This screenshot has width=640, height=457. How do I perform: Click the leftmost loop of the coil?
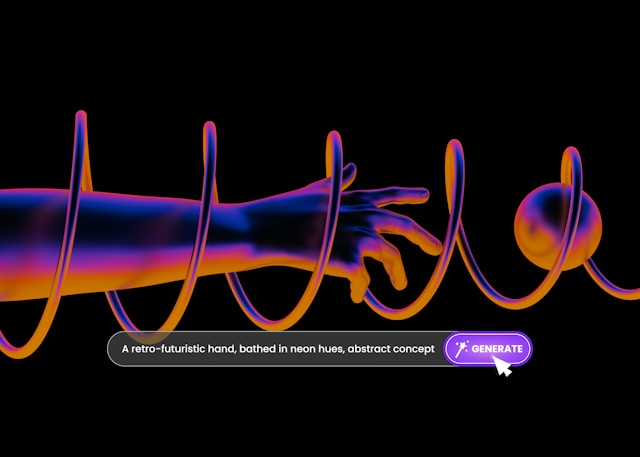tap(80, 125)
